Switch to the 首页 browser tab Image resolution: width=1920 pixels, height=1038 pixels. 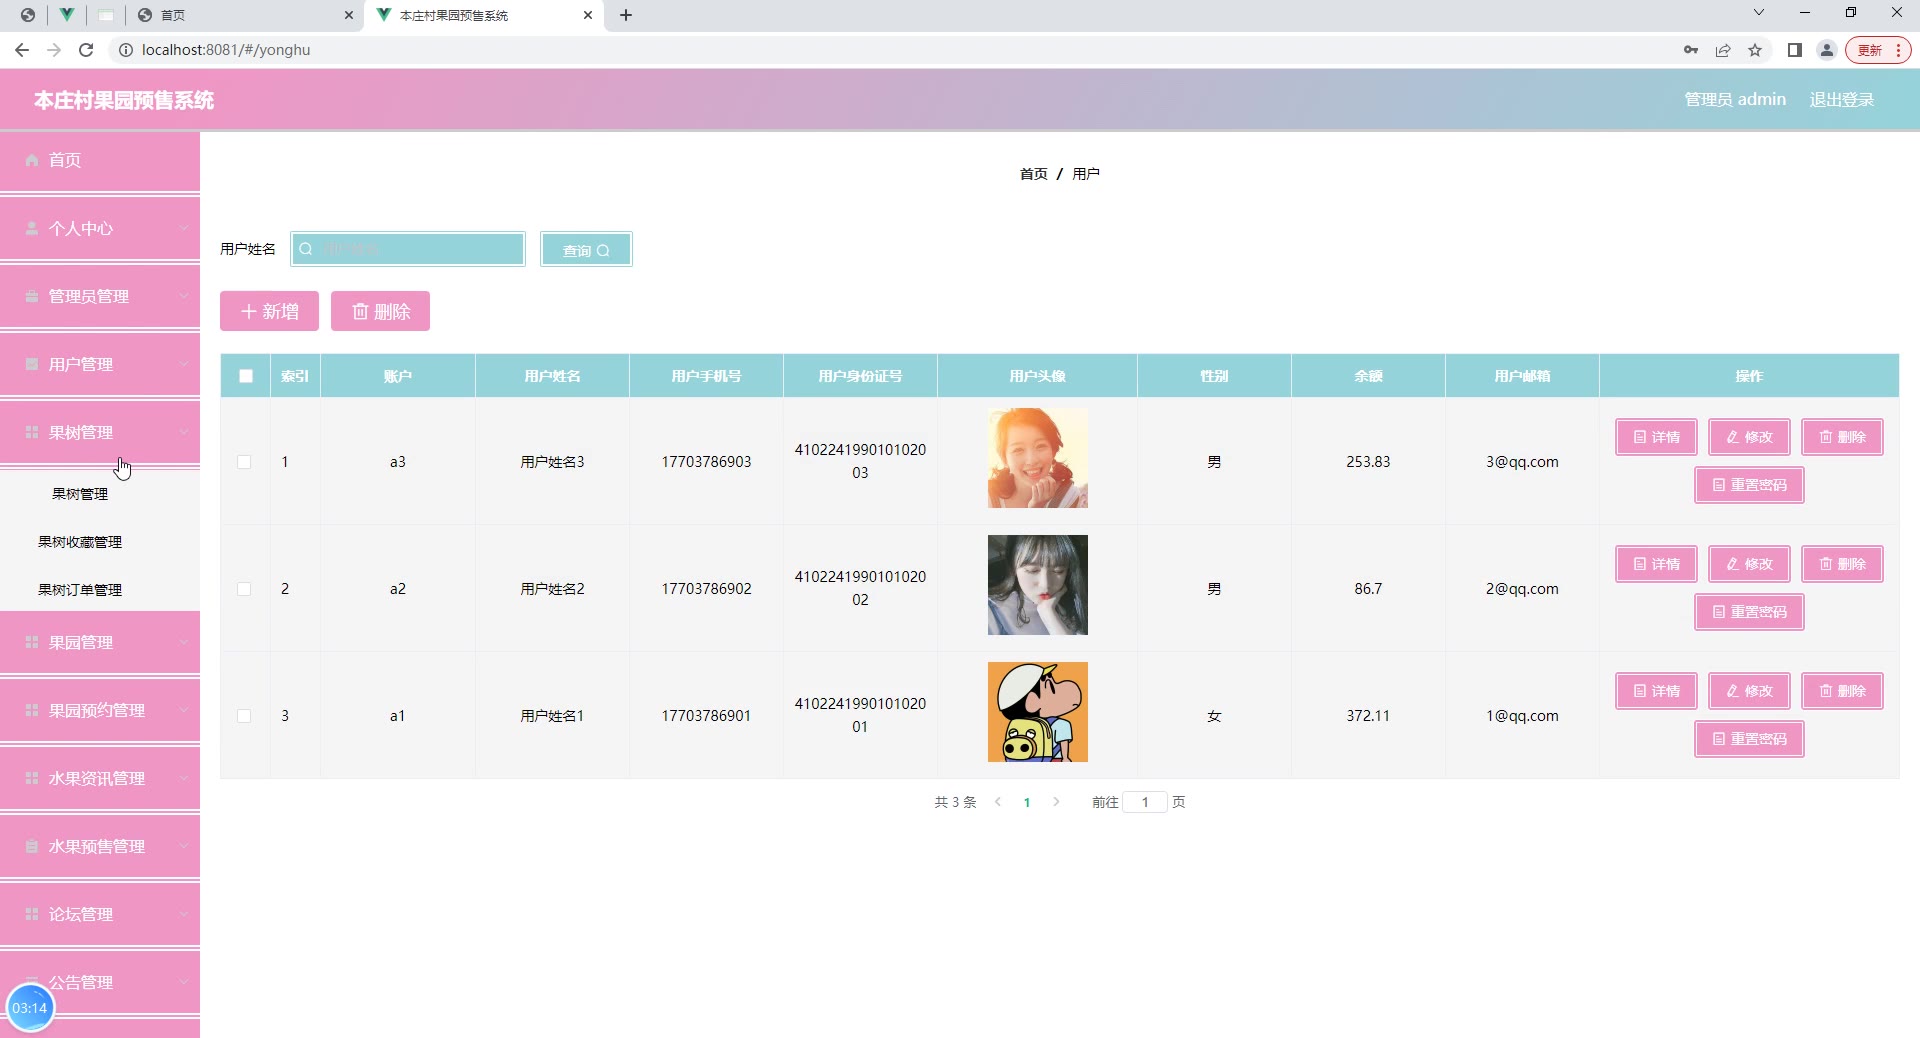tap(245, 15)
